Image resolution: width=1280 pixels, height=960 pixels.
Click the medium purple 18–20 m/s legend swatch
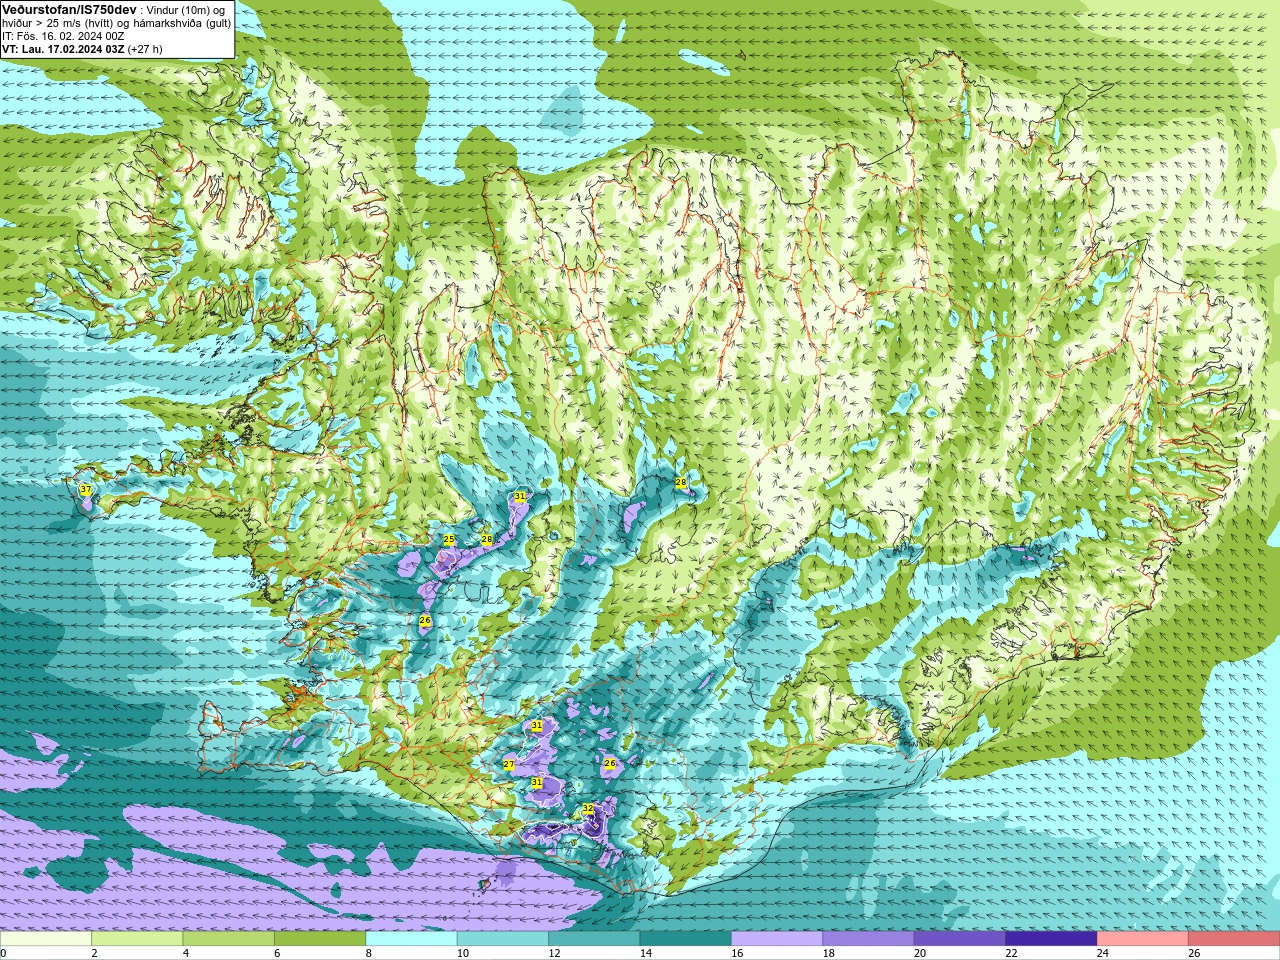(868, 939)
